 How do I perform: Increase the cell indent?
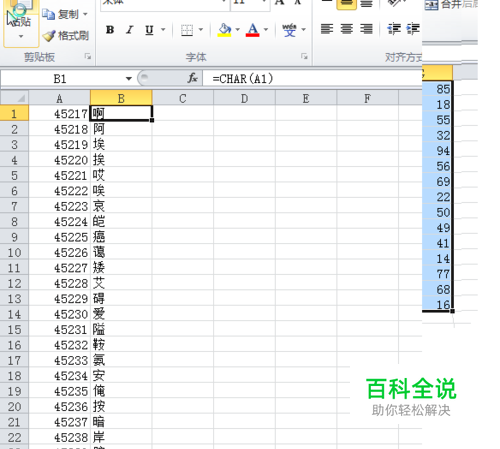pyautogui.click(x=413, y=29)
